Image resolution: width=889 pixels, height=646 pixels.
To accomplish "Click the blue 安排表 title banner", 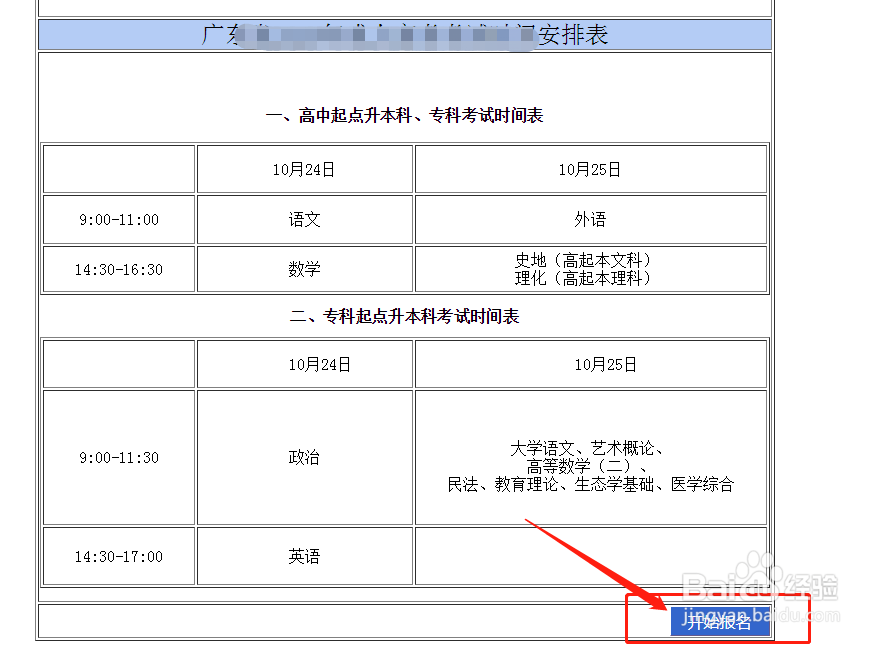I will point(405,35).
